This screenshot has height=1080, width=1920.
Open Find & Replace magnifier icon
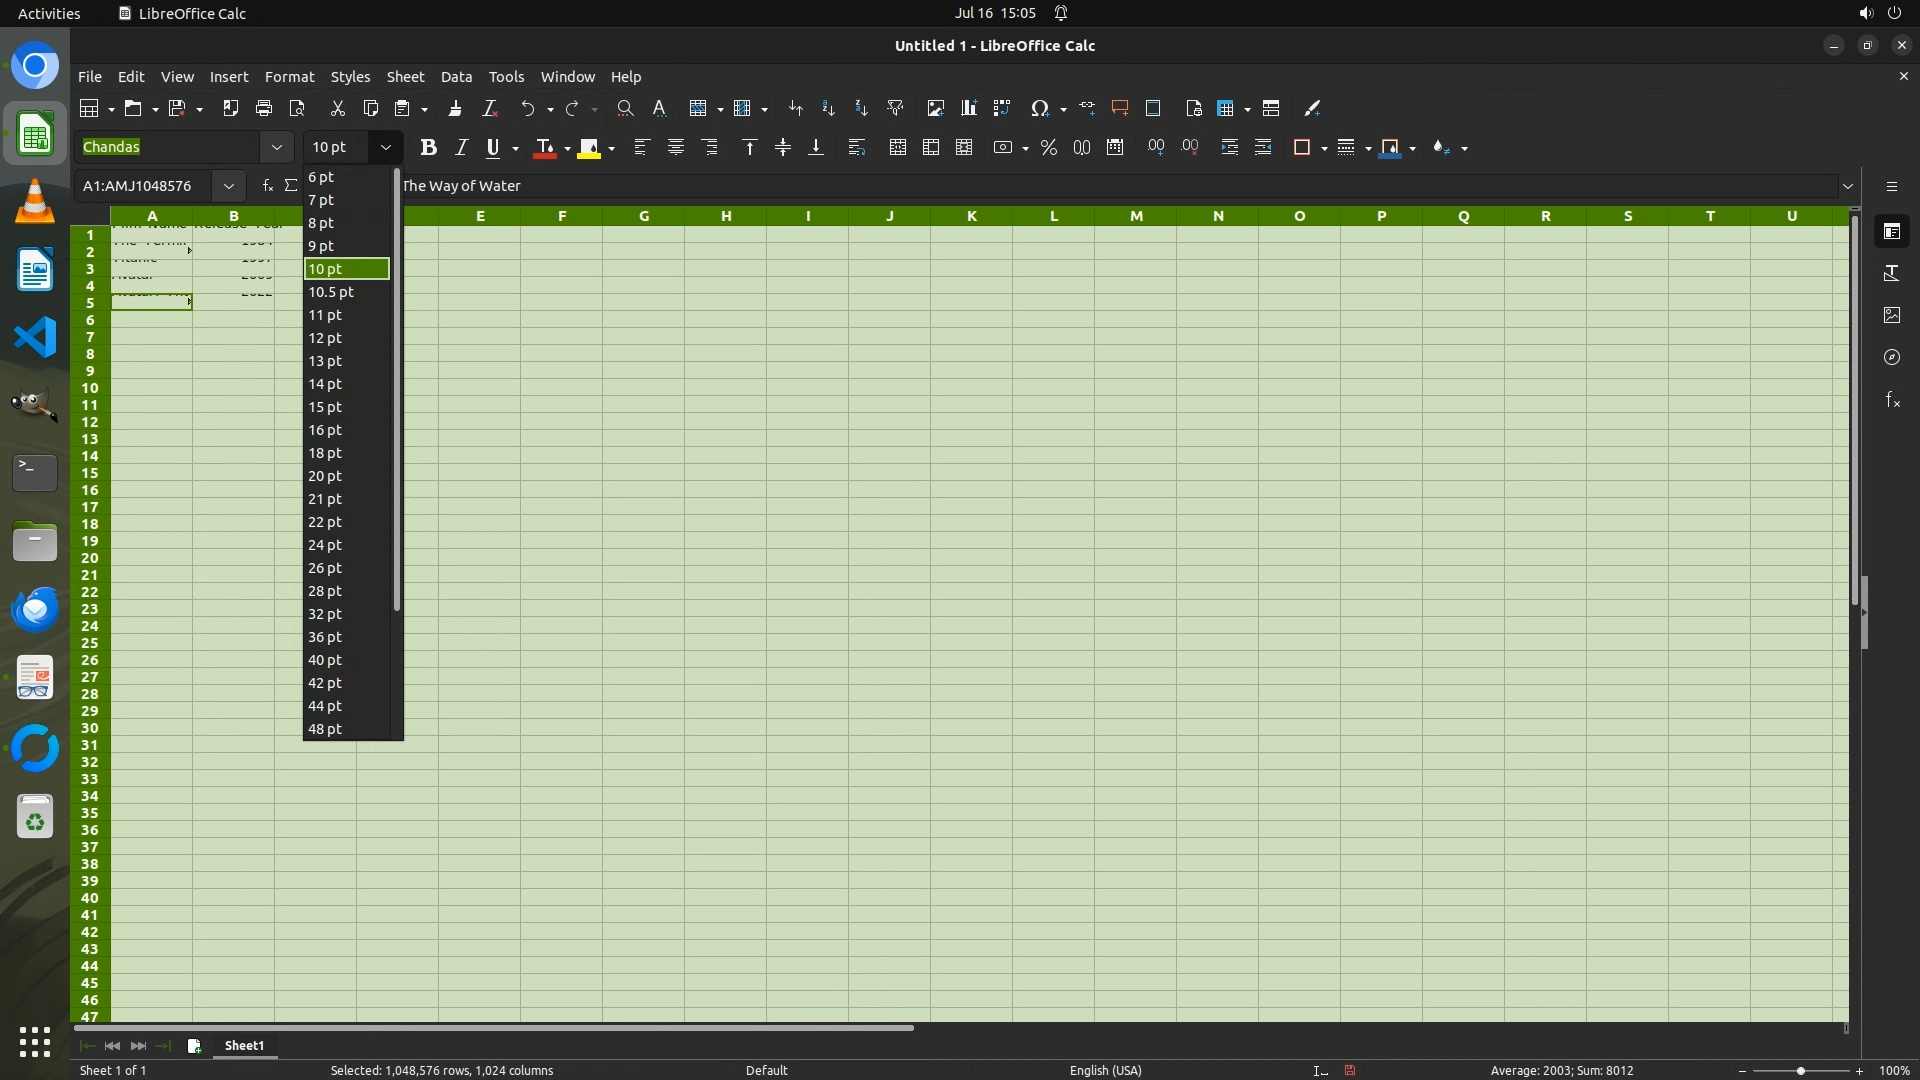tap(625, 108)
